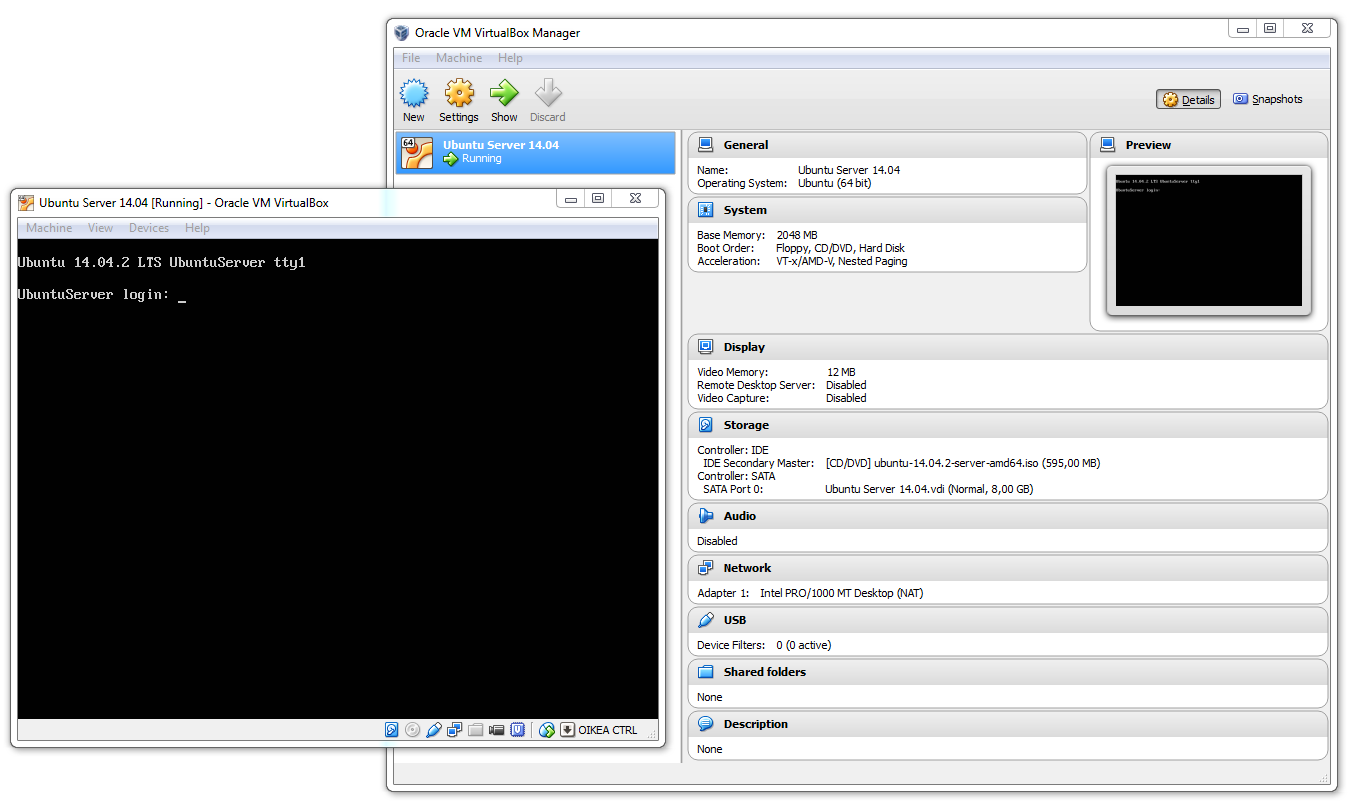Click shared folders icon in VM status bar
The image size is (1348, 805).
coord(476,730)
